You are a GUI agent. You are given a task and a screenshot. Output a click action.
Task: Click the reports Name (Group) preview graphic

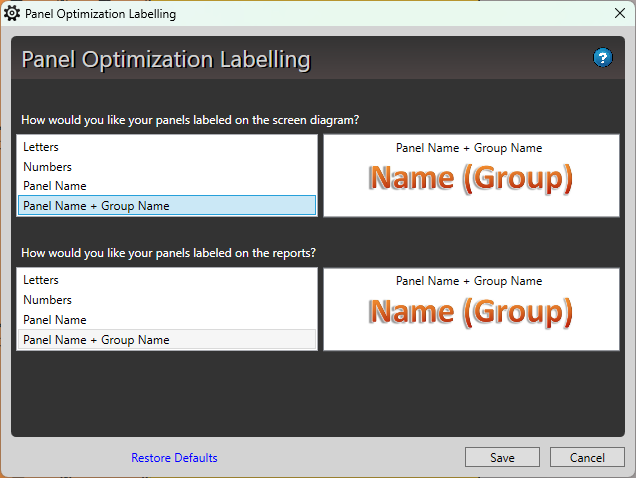pyautogui.click(x=470, y=312)
